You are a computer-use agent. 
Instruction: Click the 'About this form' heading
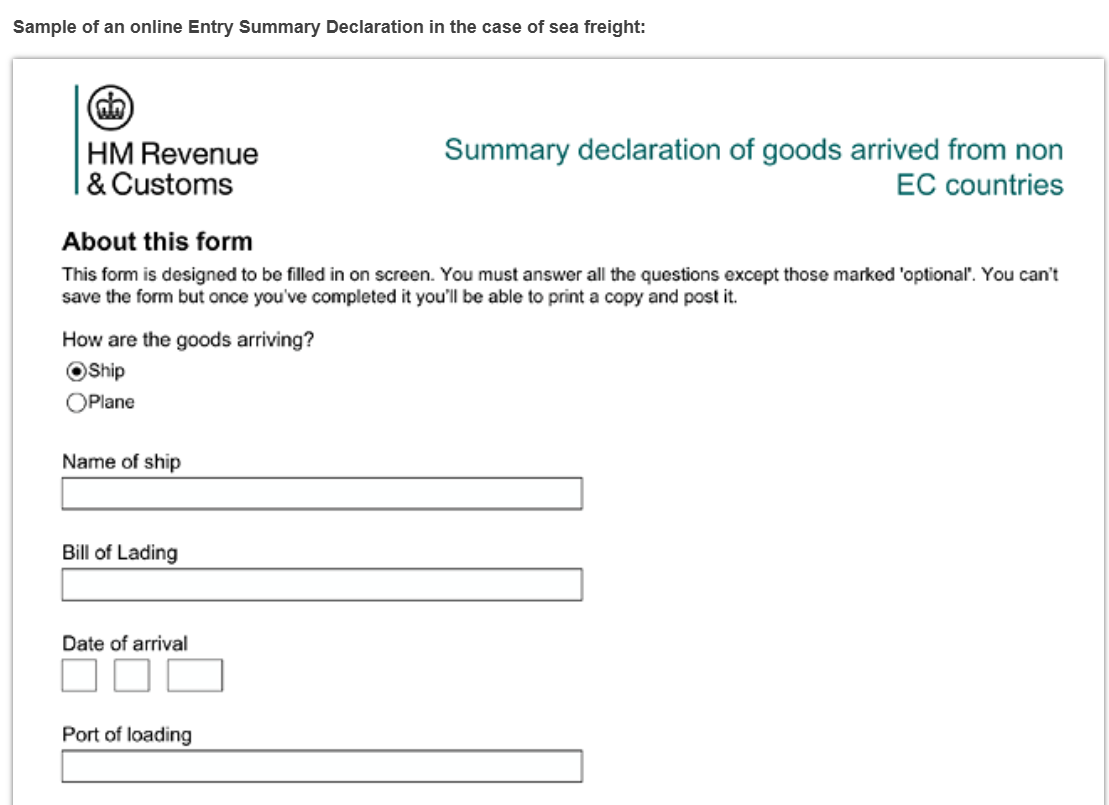coord(157,242)
